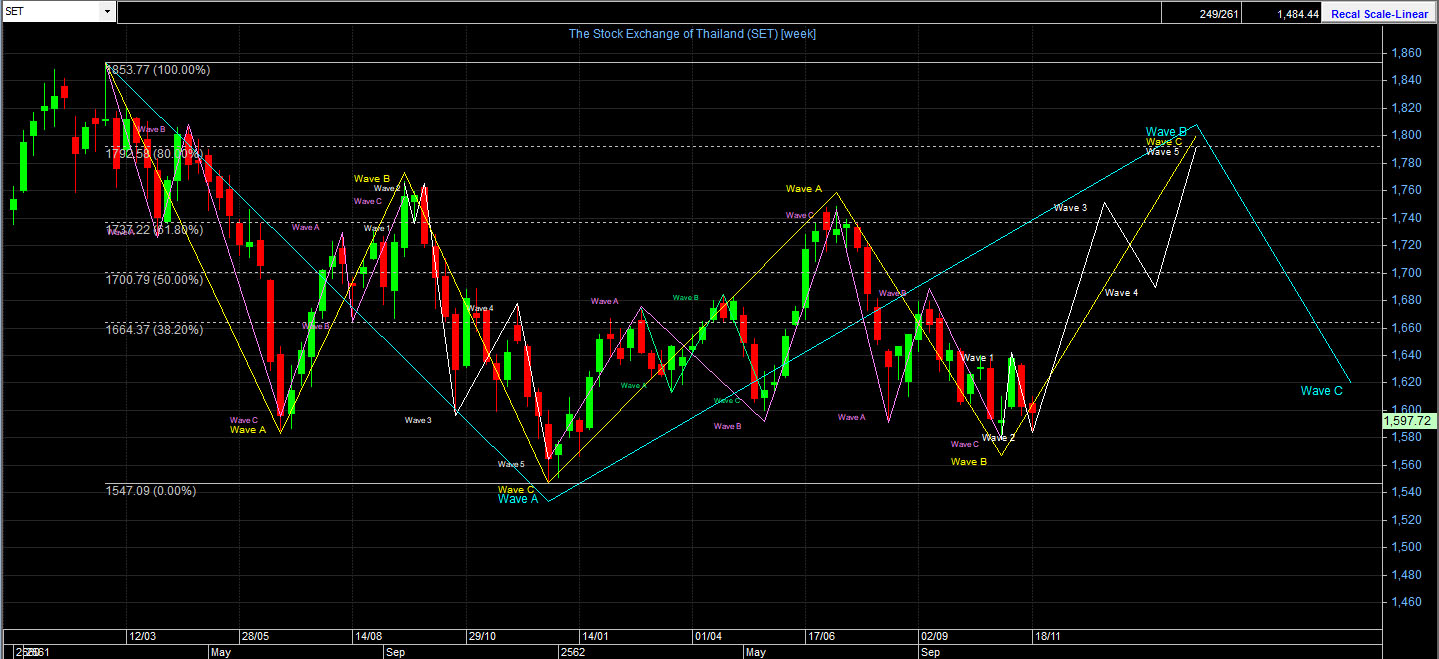The height and width of the screenshot is (659, 1439).
Task: Click the 01/04 date label
Action: click(708, 636)
